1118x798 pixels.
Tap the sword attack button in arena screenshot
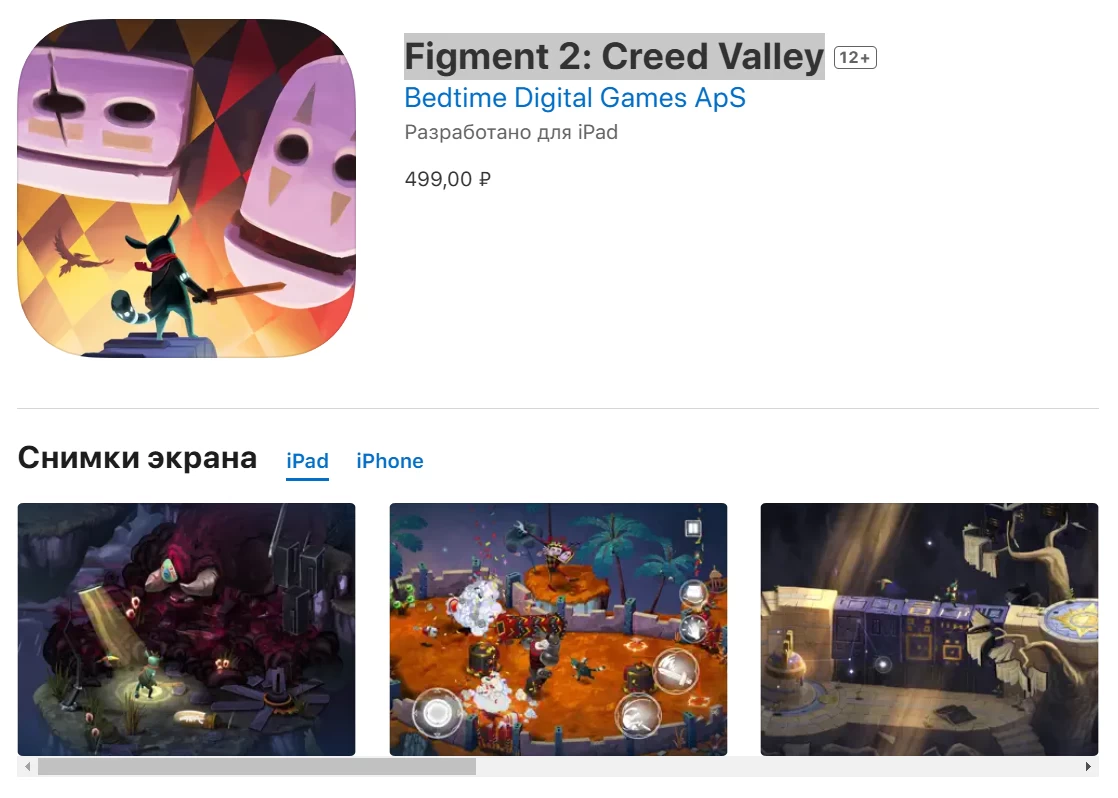coord(676,671)
